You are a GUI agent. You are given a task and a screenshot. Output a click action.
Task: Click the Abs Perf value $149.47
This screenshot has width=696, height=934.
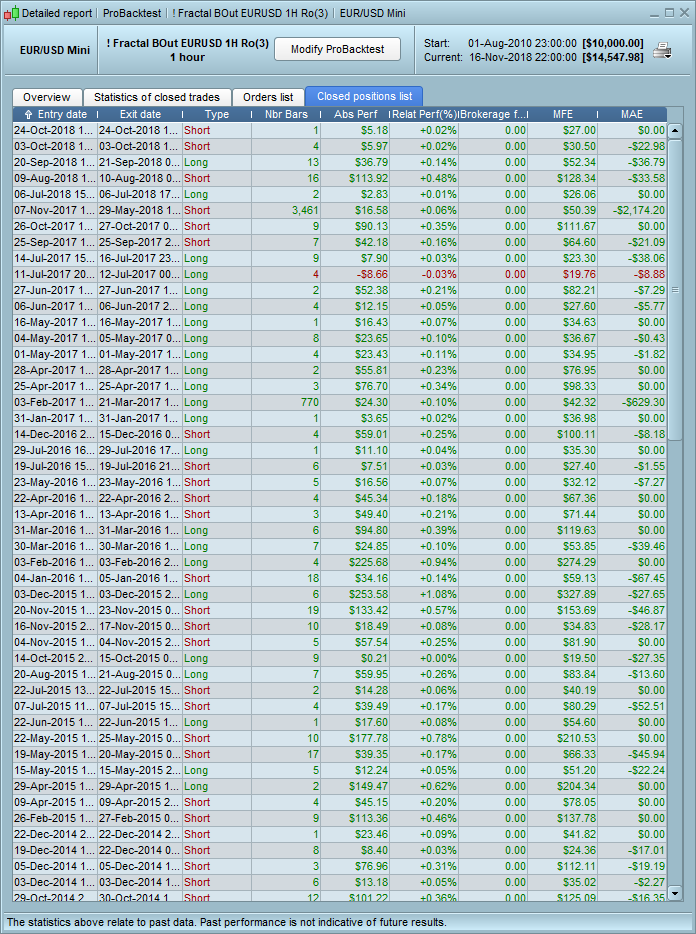coord(368,786)
